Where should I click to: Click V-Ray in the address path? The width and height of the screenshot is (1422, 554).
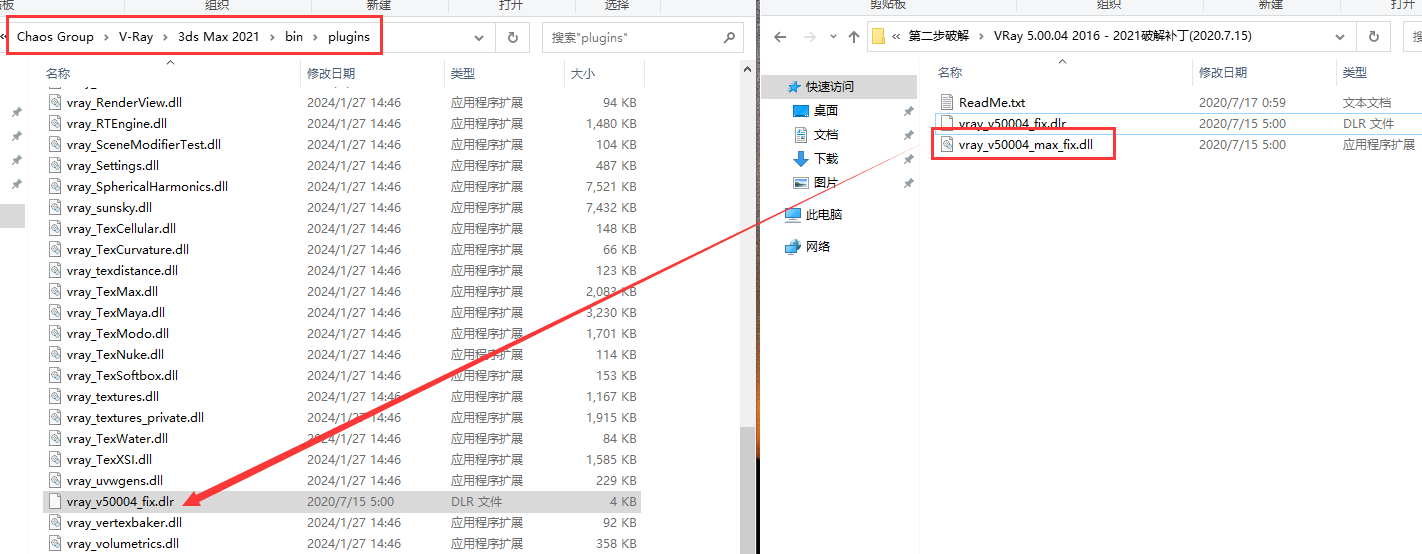[x=136, y=37]
